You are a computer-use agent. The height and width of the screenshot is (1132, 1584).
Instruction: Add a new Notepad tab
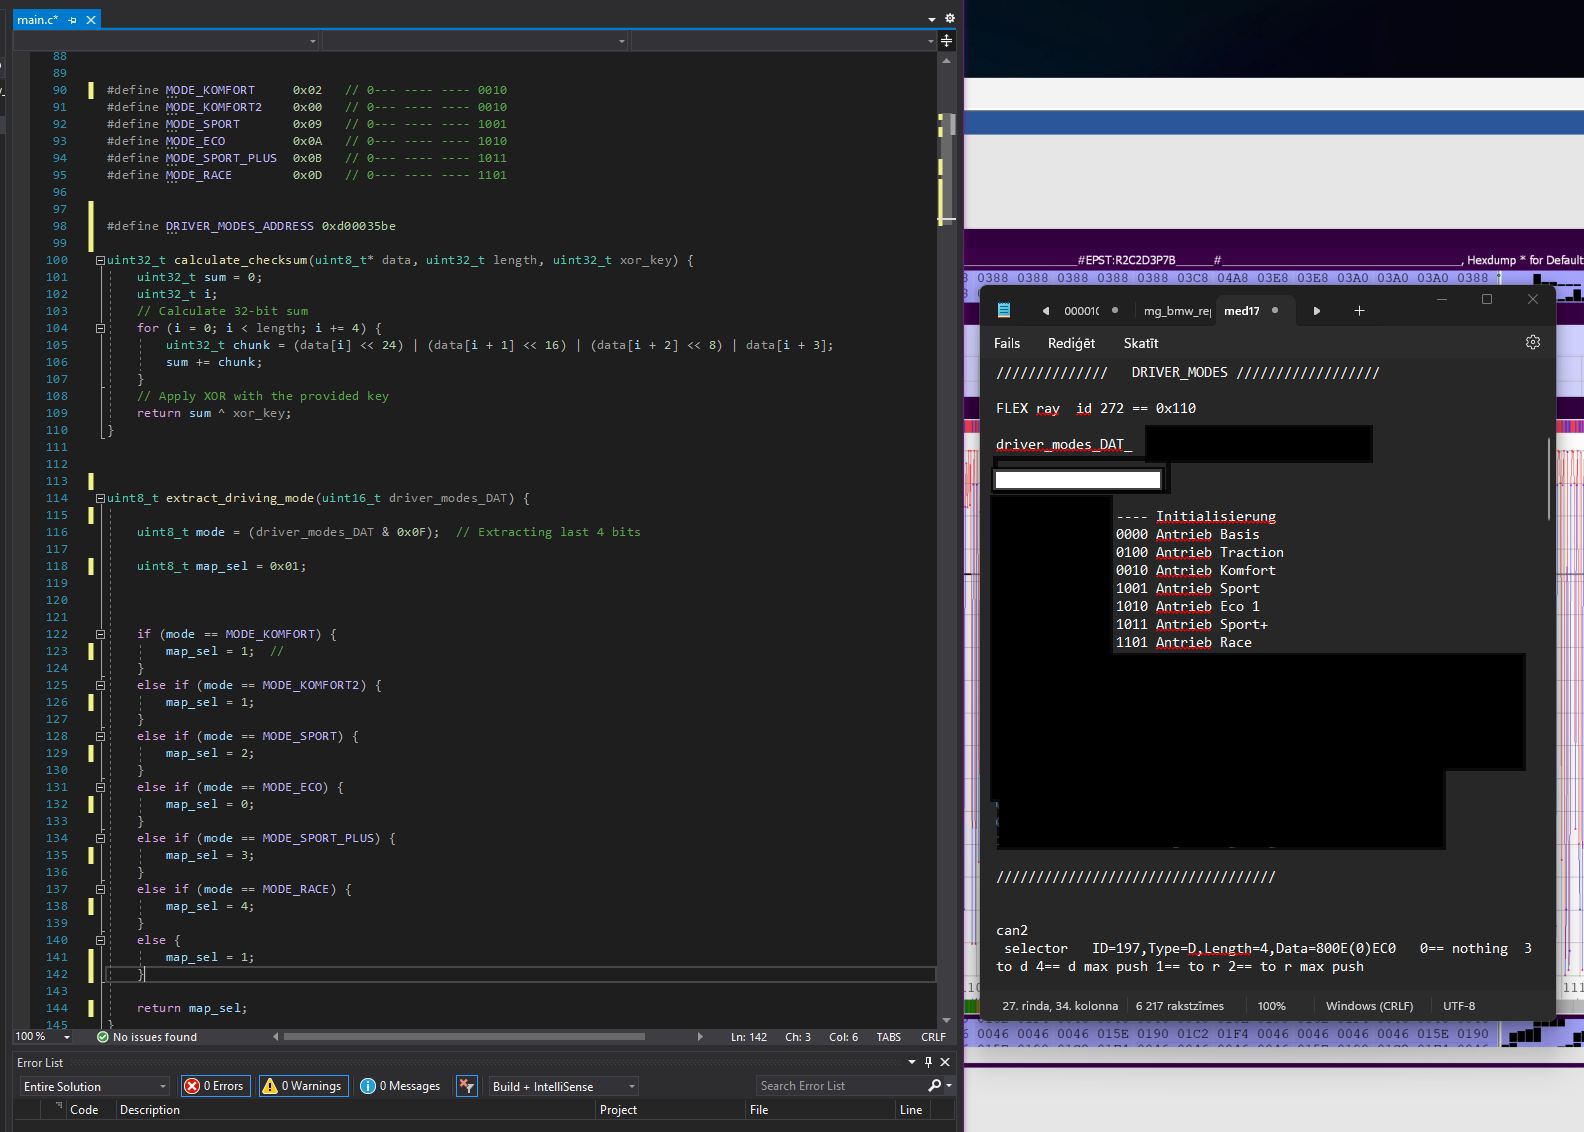[x=1359, y=311]
